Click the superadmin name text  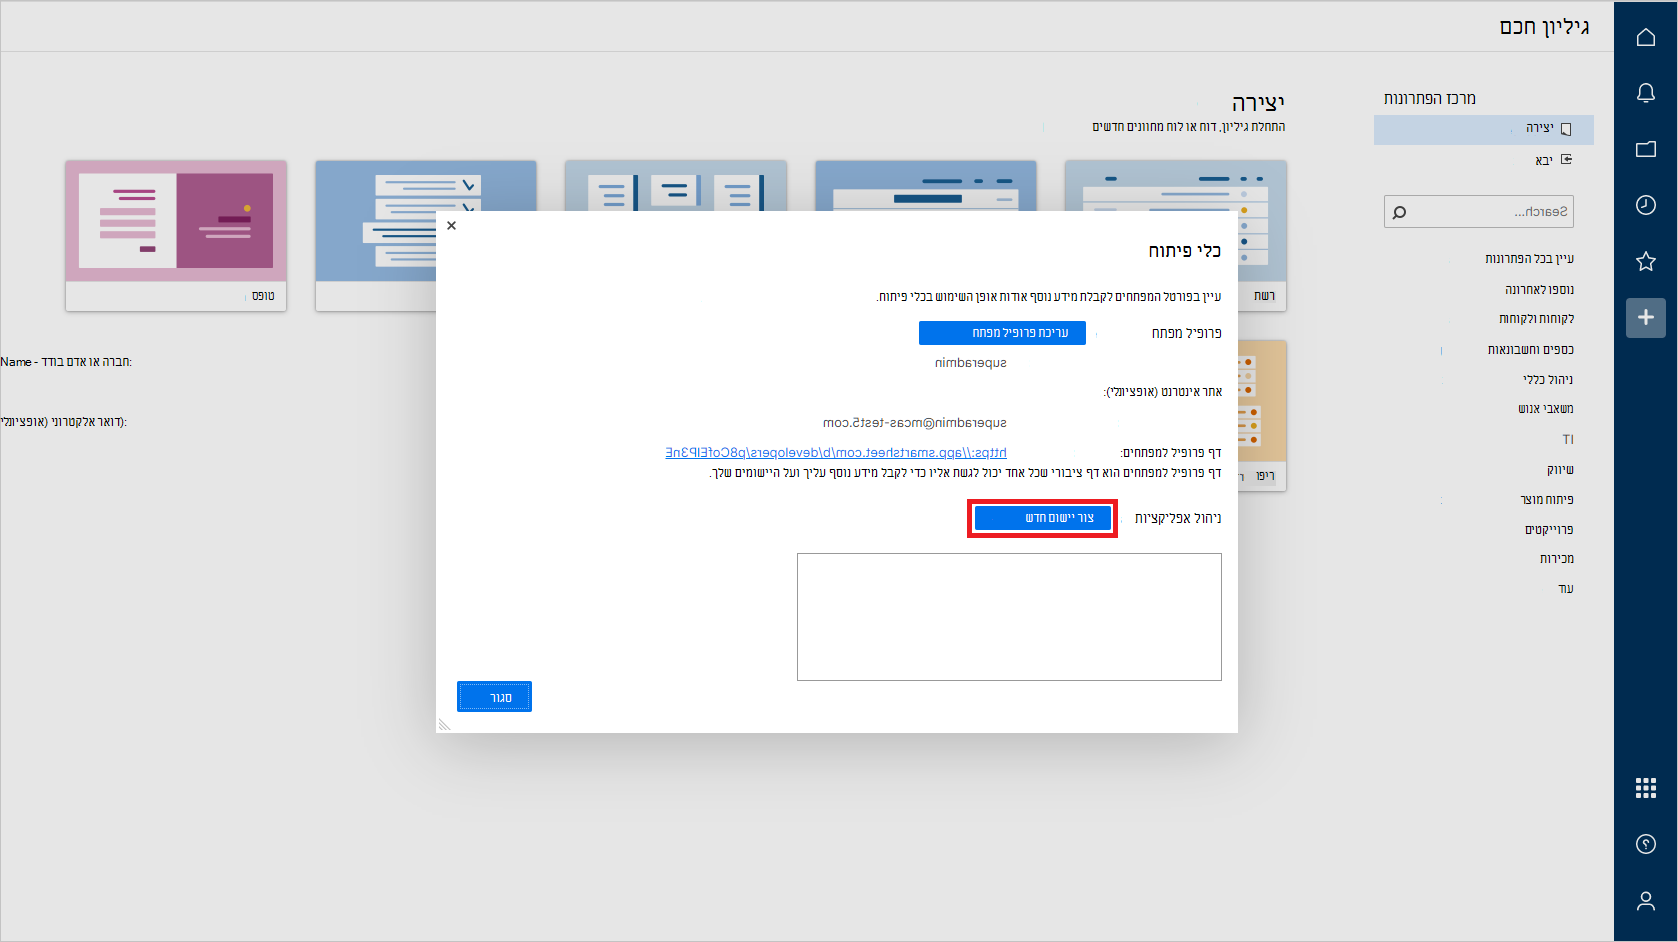pos(970,363)
